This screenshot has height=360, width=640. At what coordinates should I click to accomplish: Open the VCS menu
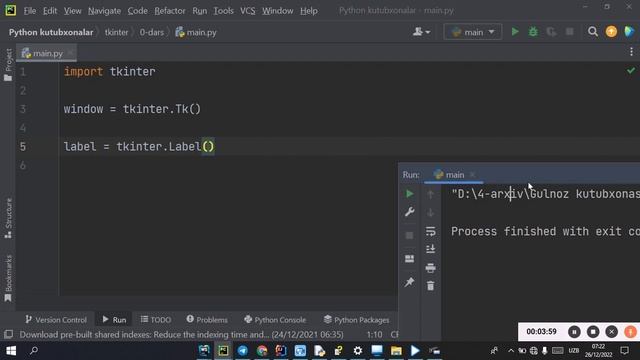pos(247,11)
